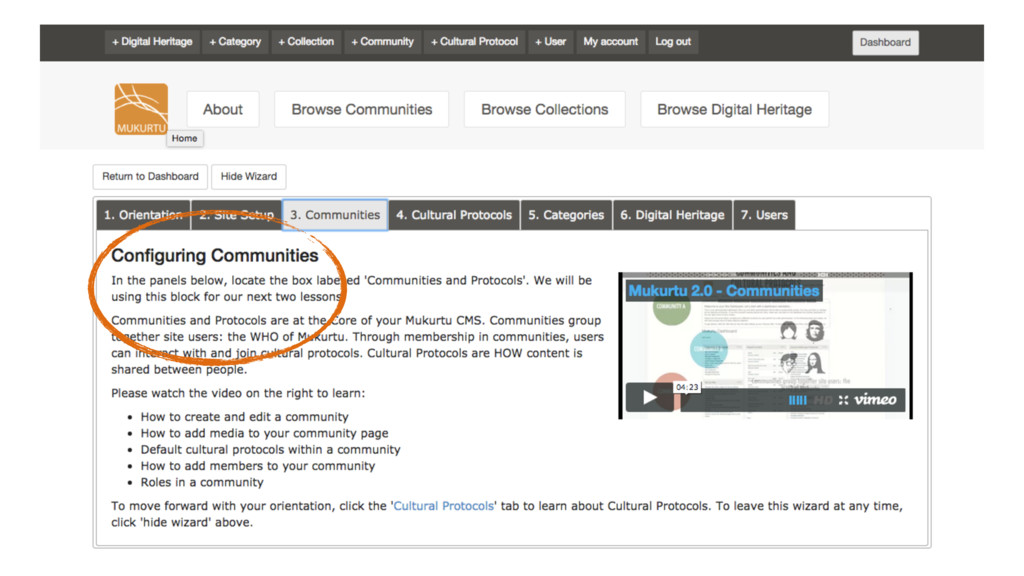Play the Mukurtu Communities video

tap(649, 398)
